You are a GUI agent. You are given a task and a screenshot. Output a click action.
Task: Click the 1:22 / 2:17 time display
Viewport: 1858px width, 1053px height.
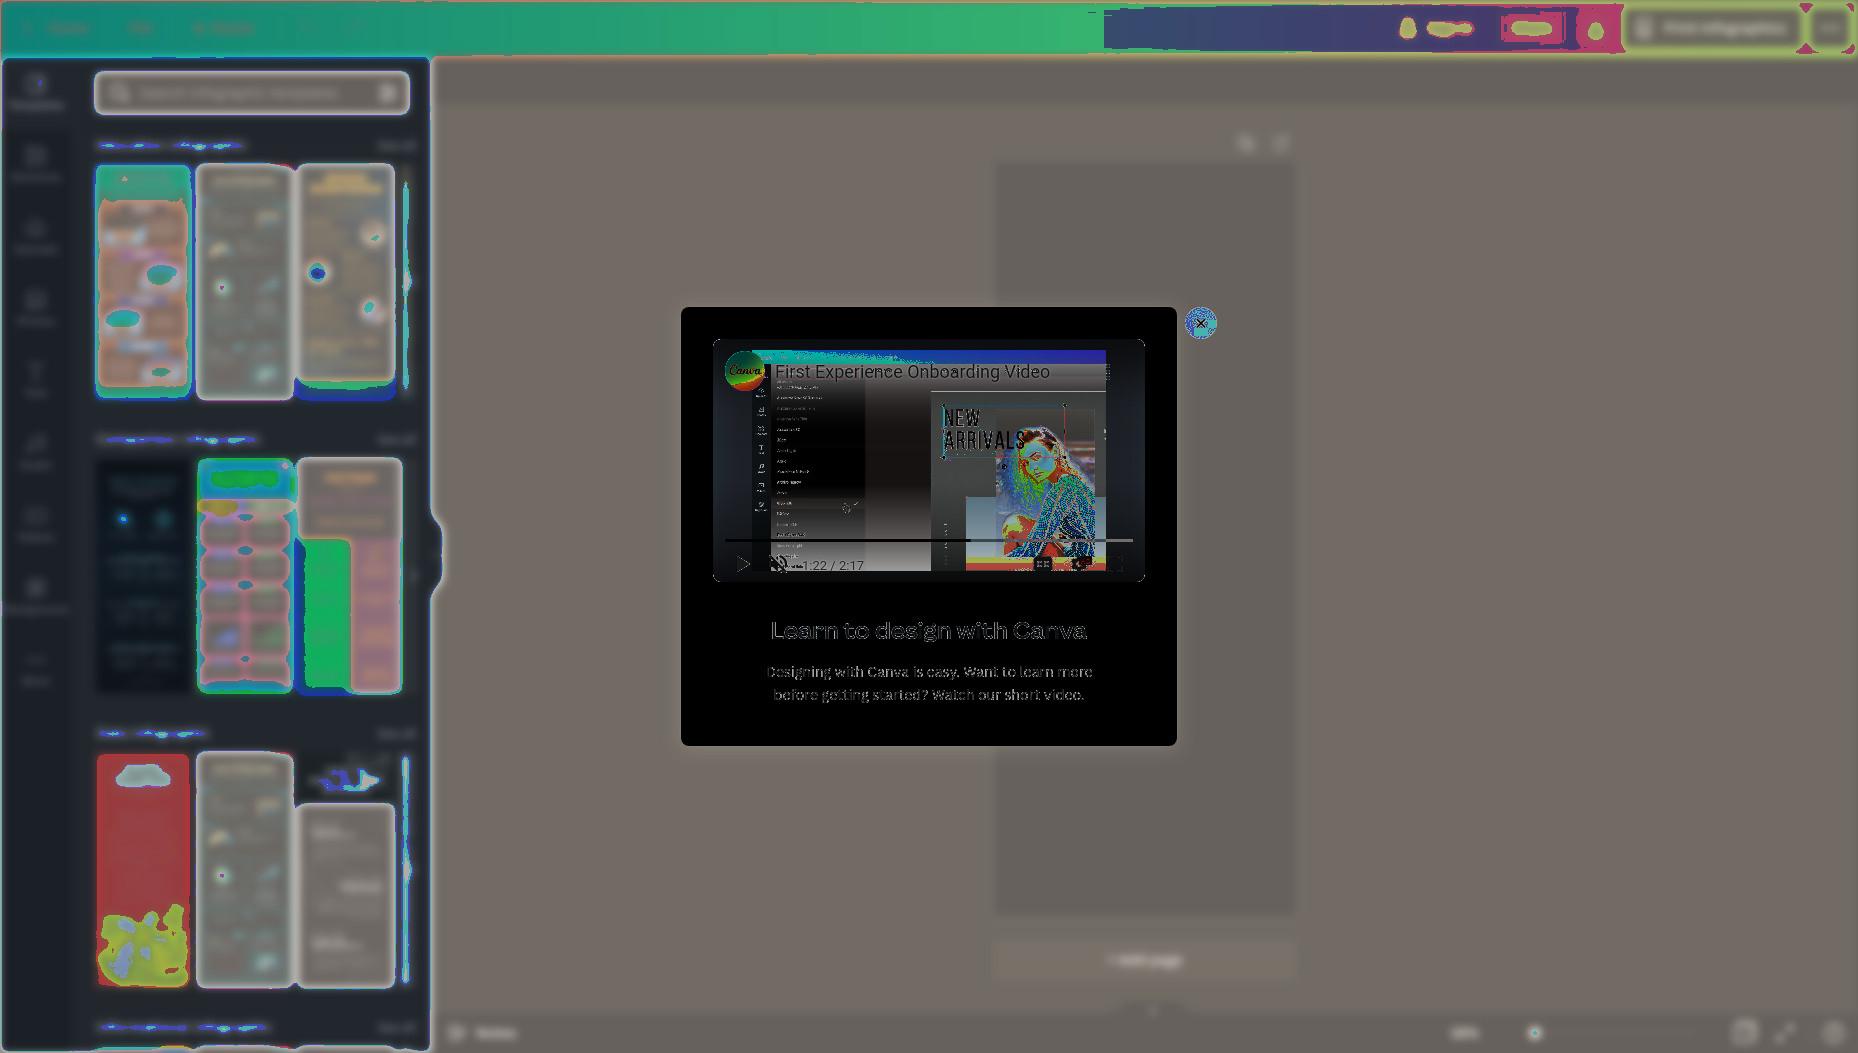833,566
